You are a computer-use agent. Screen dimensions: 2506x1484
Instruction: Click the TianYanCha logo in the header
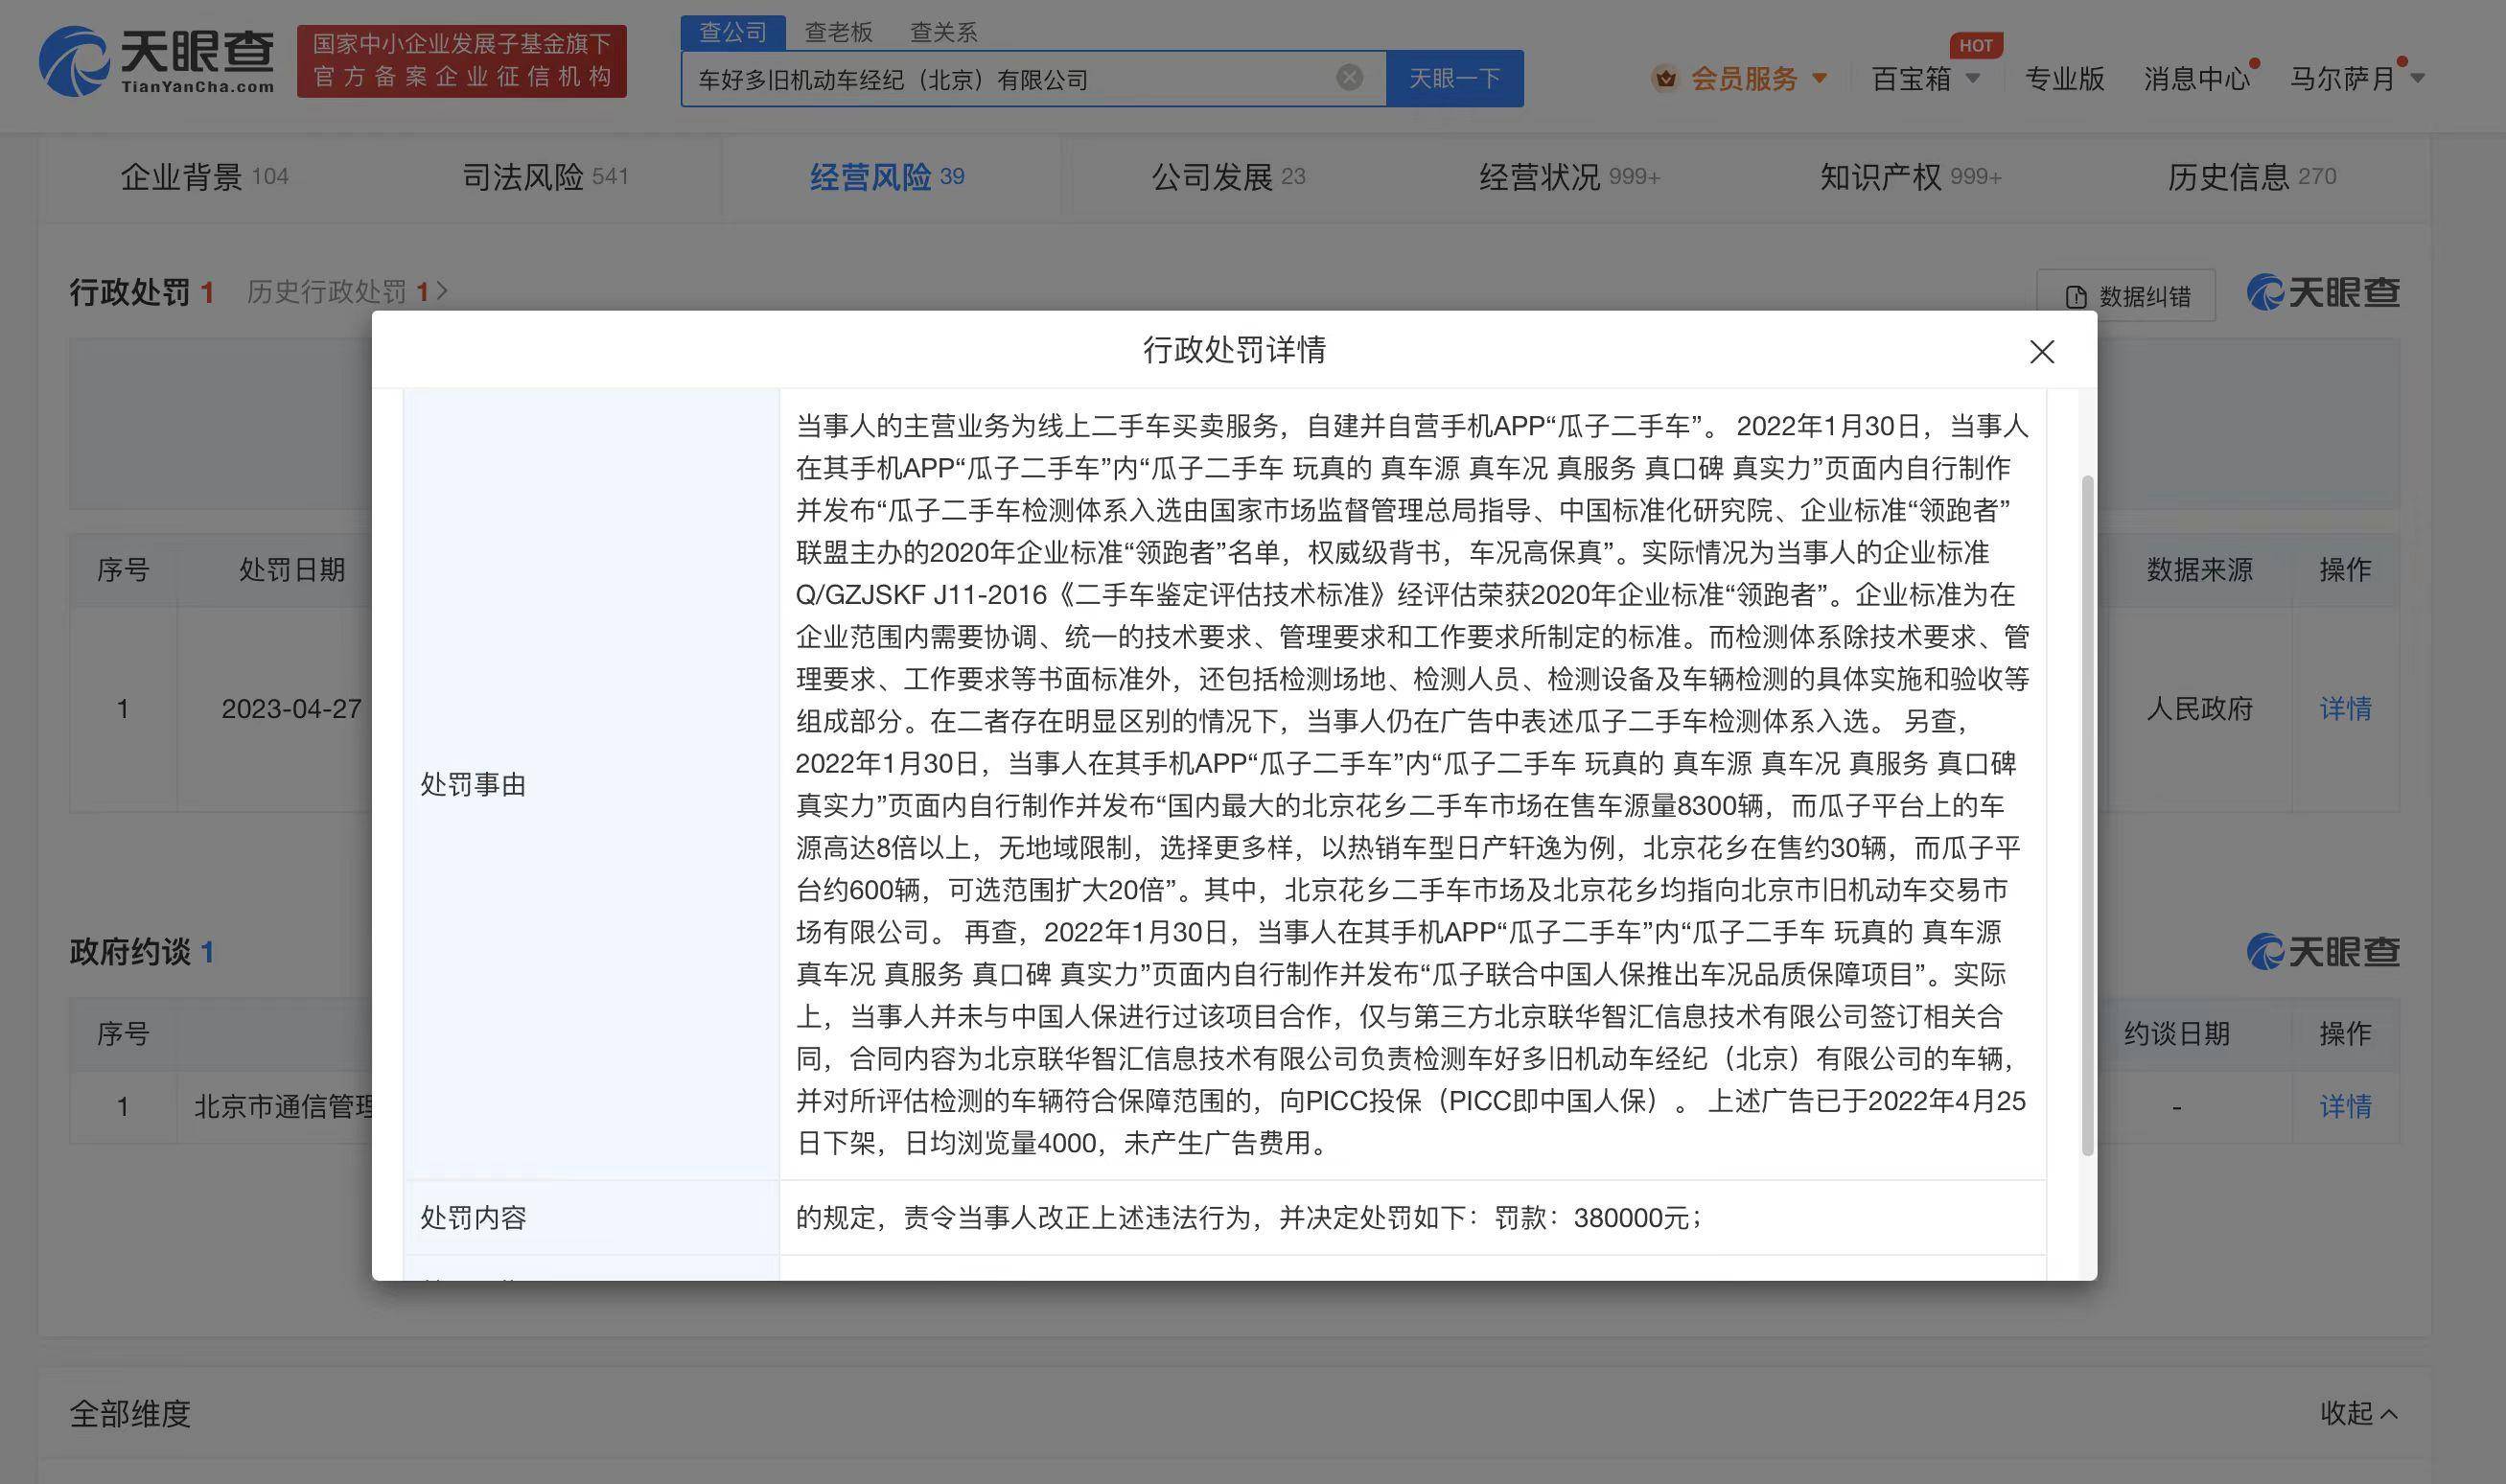pyautogui.click(x=156, y=62)
